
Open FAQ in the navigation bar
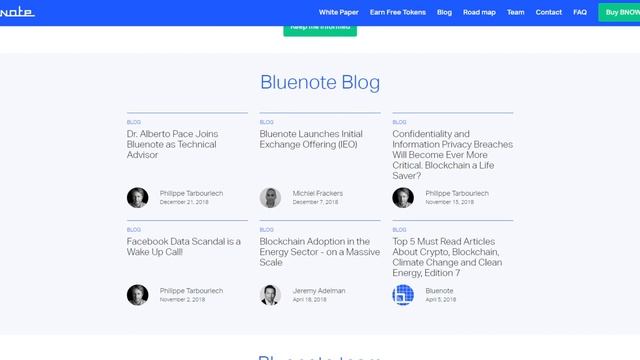[x=580, y=12]
